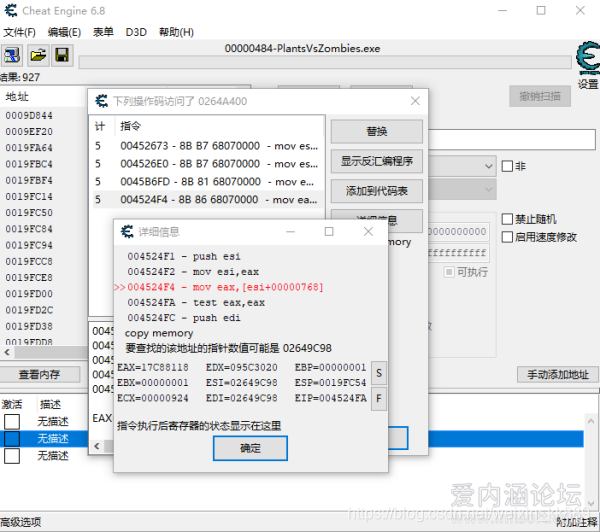Click the 004524FA test eax,eax line

coord(196,303)
